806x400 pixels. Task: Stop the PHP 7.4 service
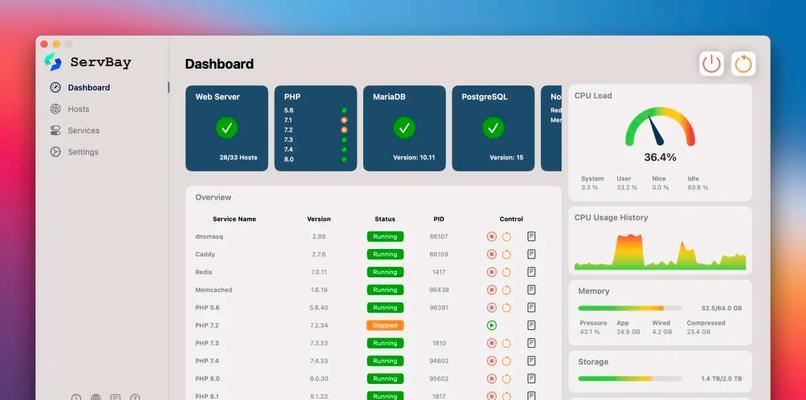[491, 361]
